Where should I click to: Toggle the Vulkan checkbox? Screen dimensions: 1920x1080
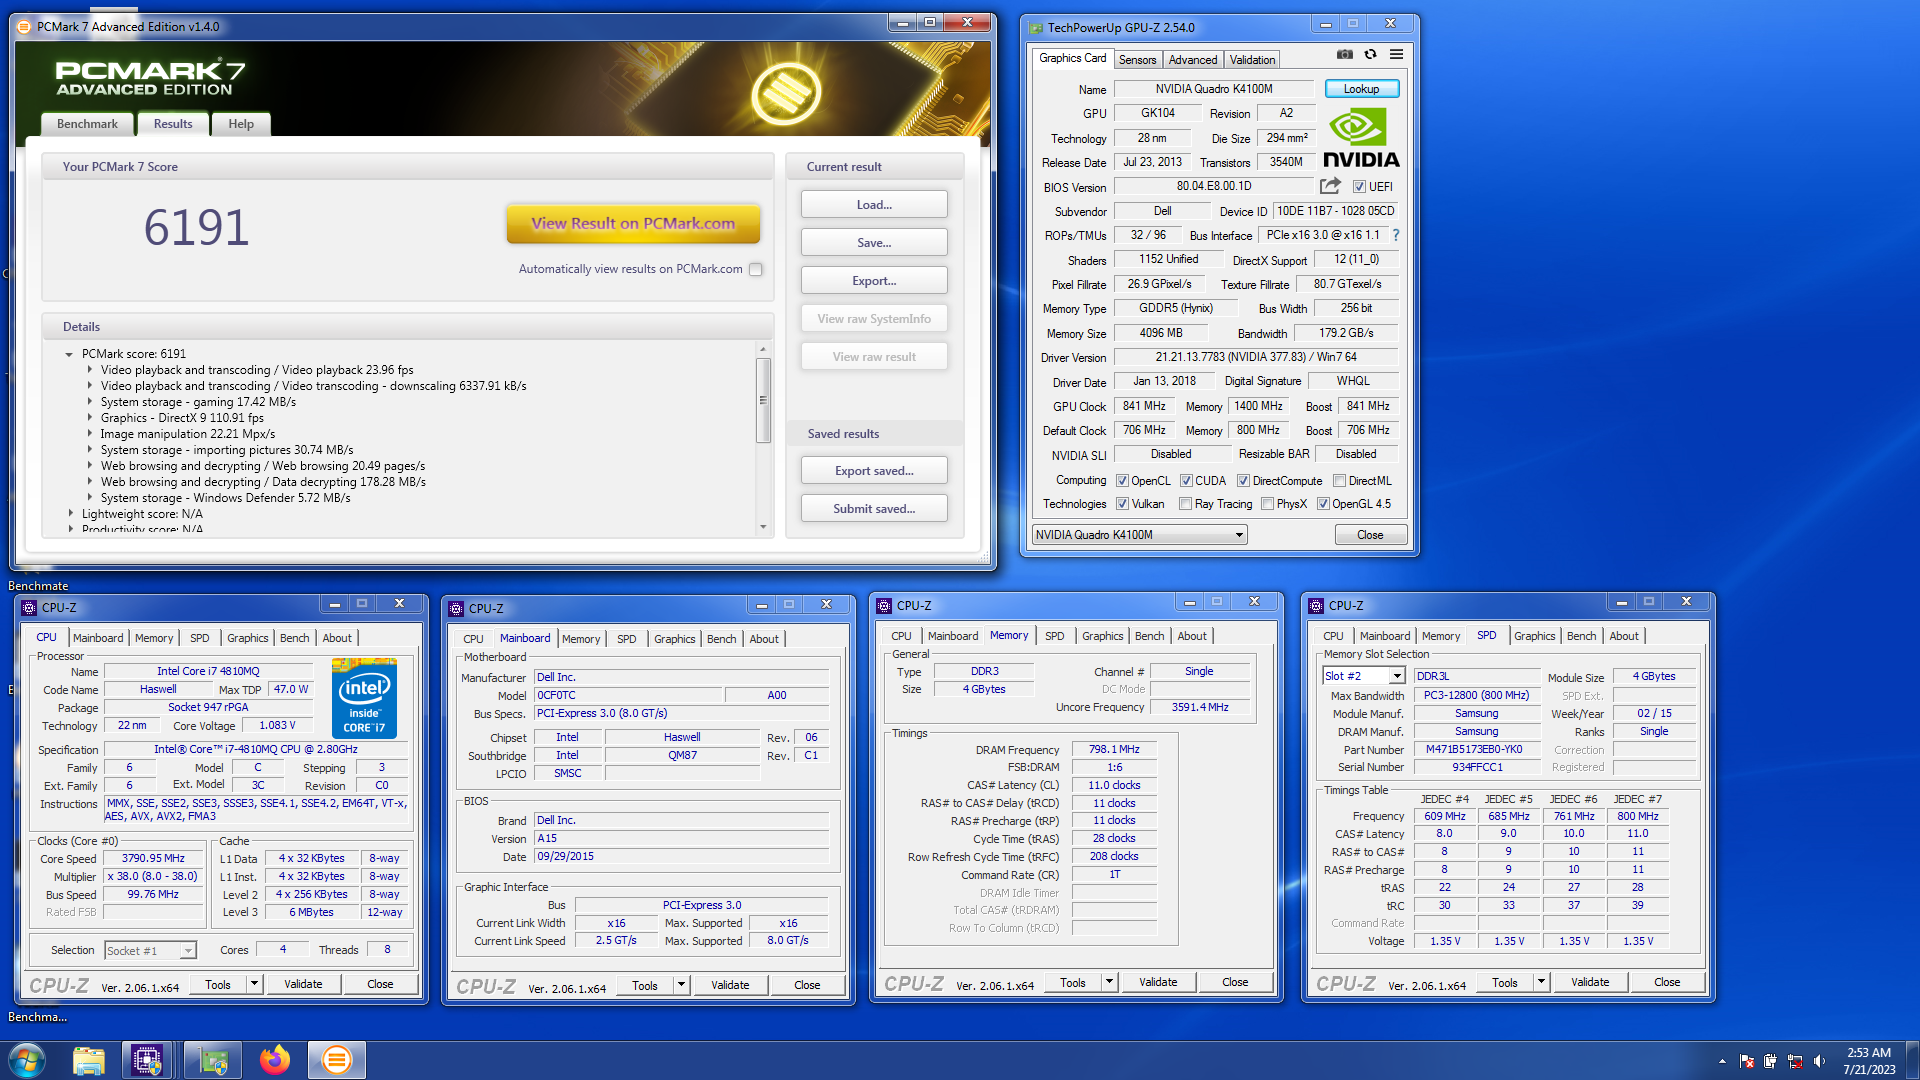[x=1122, y=504]
